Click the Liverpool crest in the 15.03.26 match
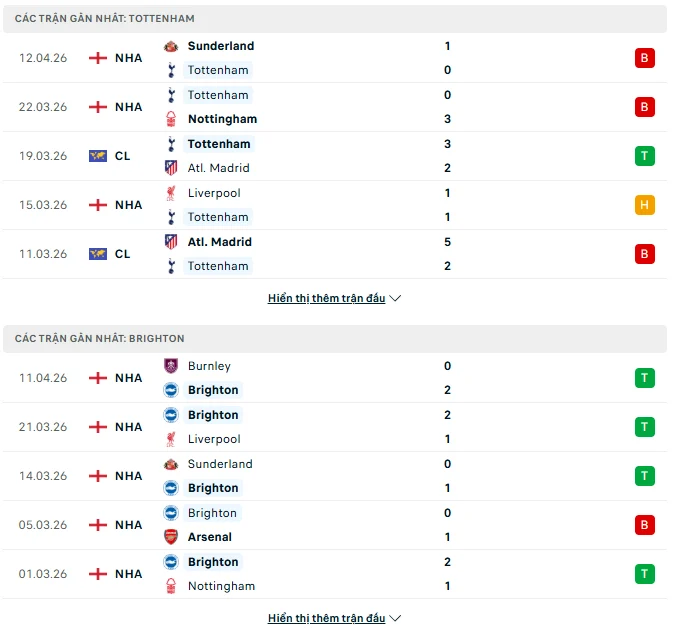 [171, 193]
